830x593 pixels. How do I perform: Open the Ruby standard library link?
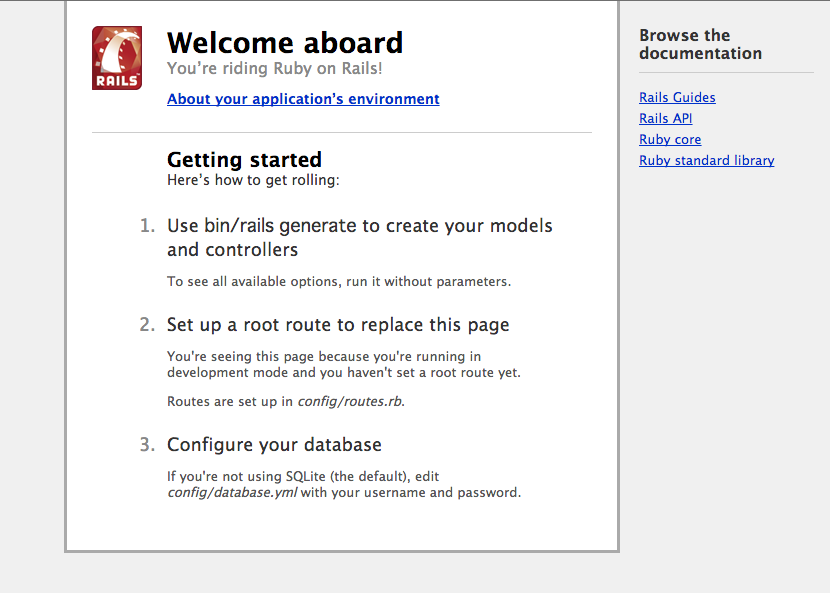706,160
